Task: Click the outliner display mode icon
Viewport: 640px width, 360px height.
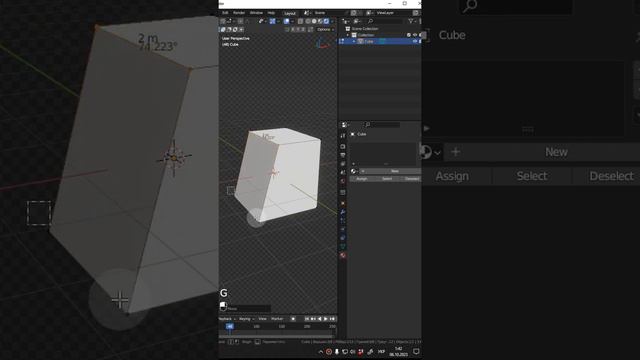Action: [x=357, y=21]
